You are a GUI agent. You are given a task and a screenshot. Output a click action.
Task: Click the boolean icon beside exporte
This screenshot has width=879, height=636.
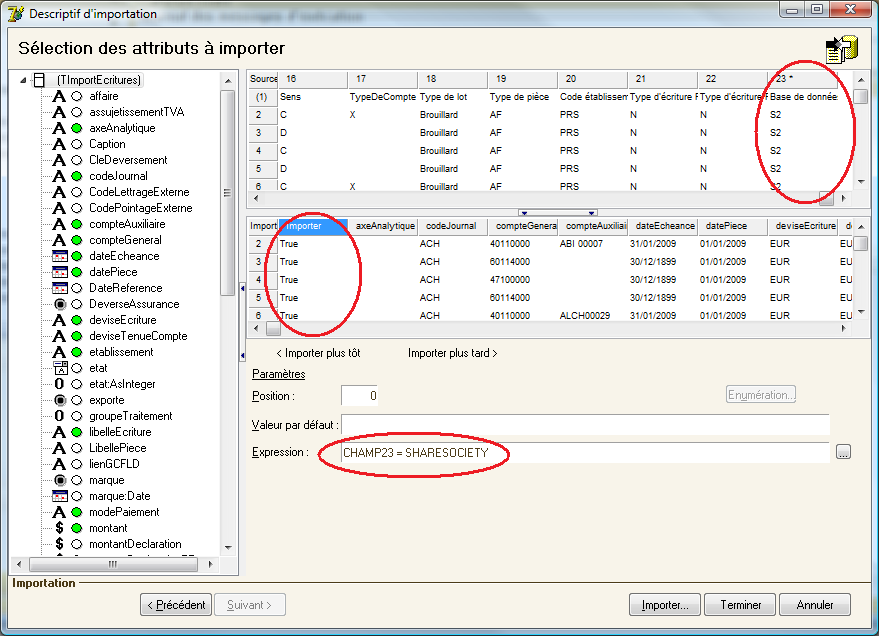click(59, 400)
